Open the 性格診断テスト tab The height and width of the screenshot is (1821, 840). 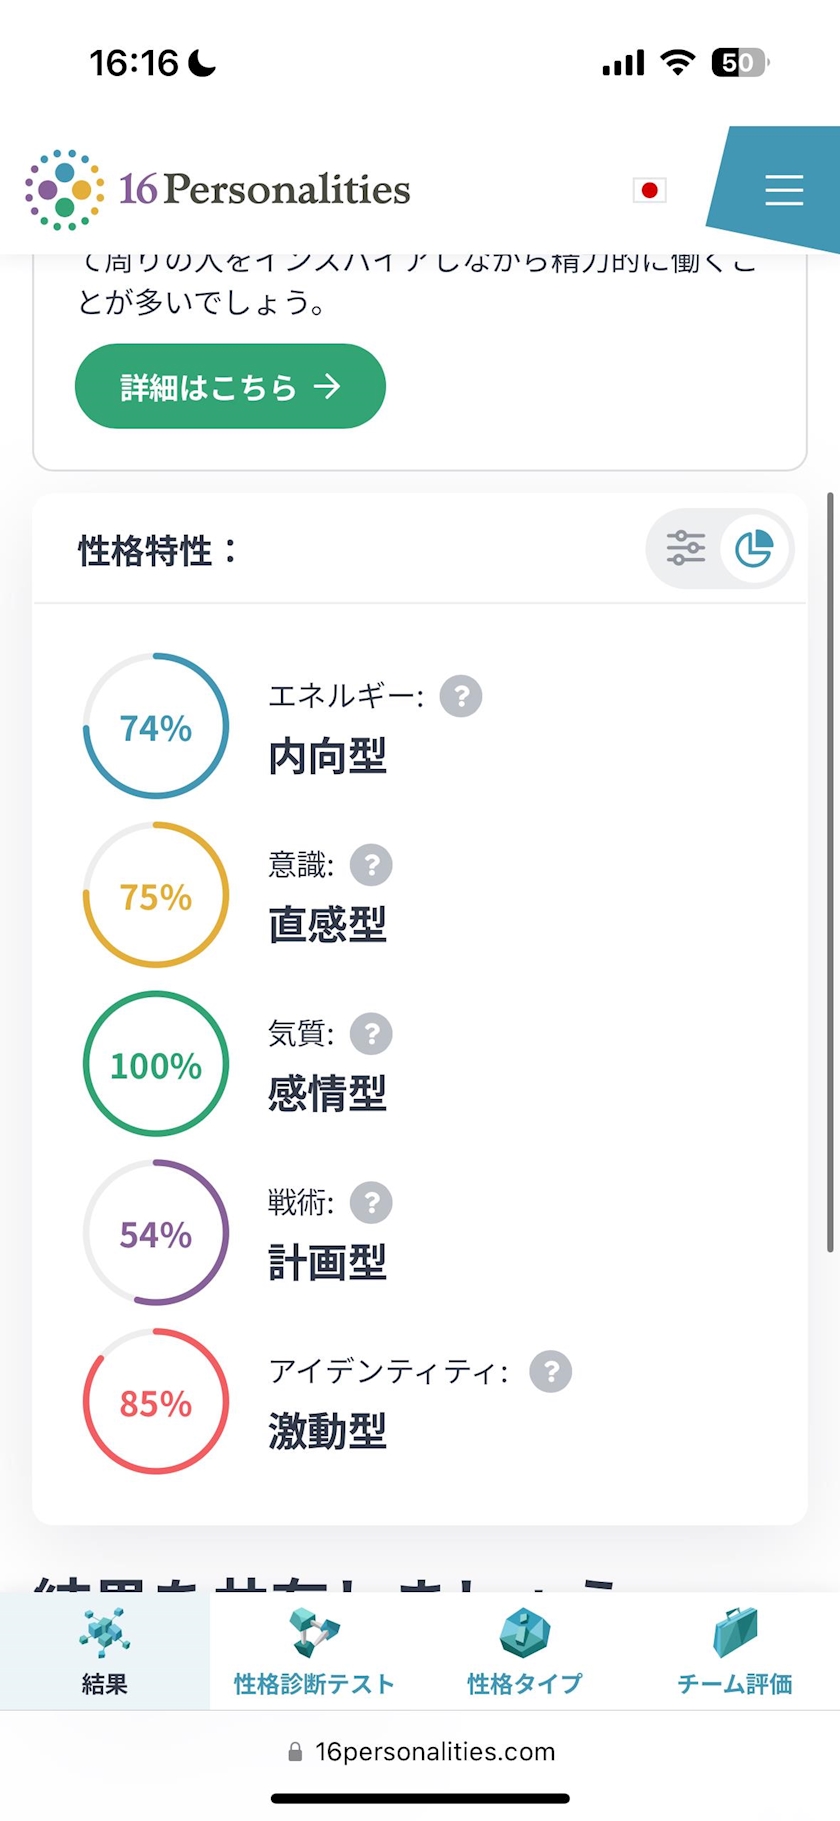pyautogui.click(x=314, y=1652)
